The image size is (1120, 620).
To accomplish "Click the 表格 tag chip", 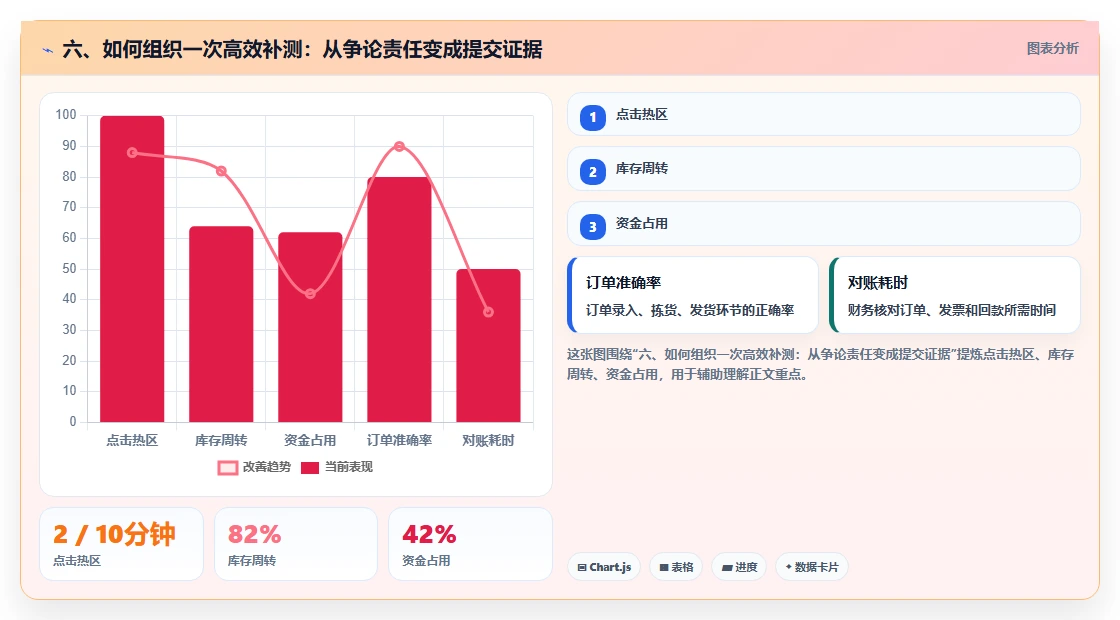I will point(676,567).
